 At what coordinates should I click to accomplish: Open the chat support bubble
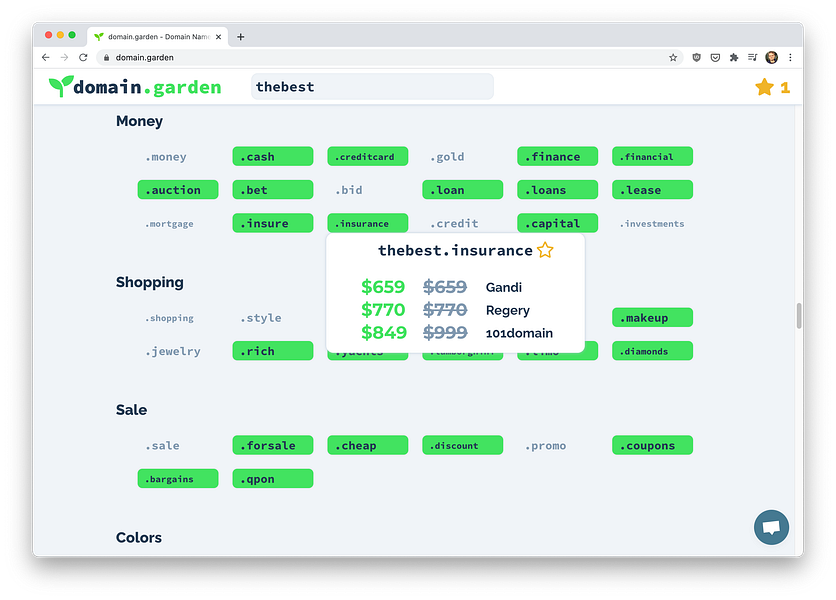(771, 527)
